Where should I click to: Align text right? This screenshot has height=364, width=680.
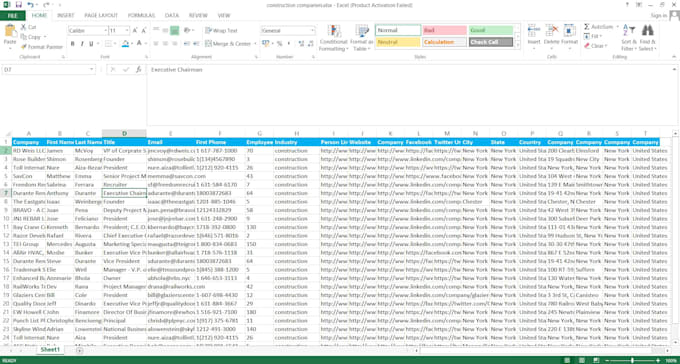[x=174, y=44]
